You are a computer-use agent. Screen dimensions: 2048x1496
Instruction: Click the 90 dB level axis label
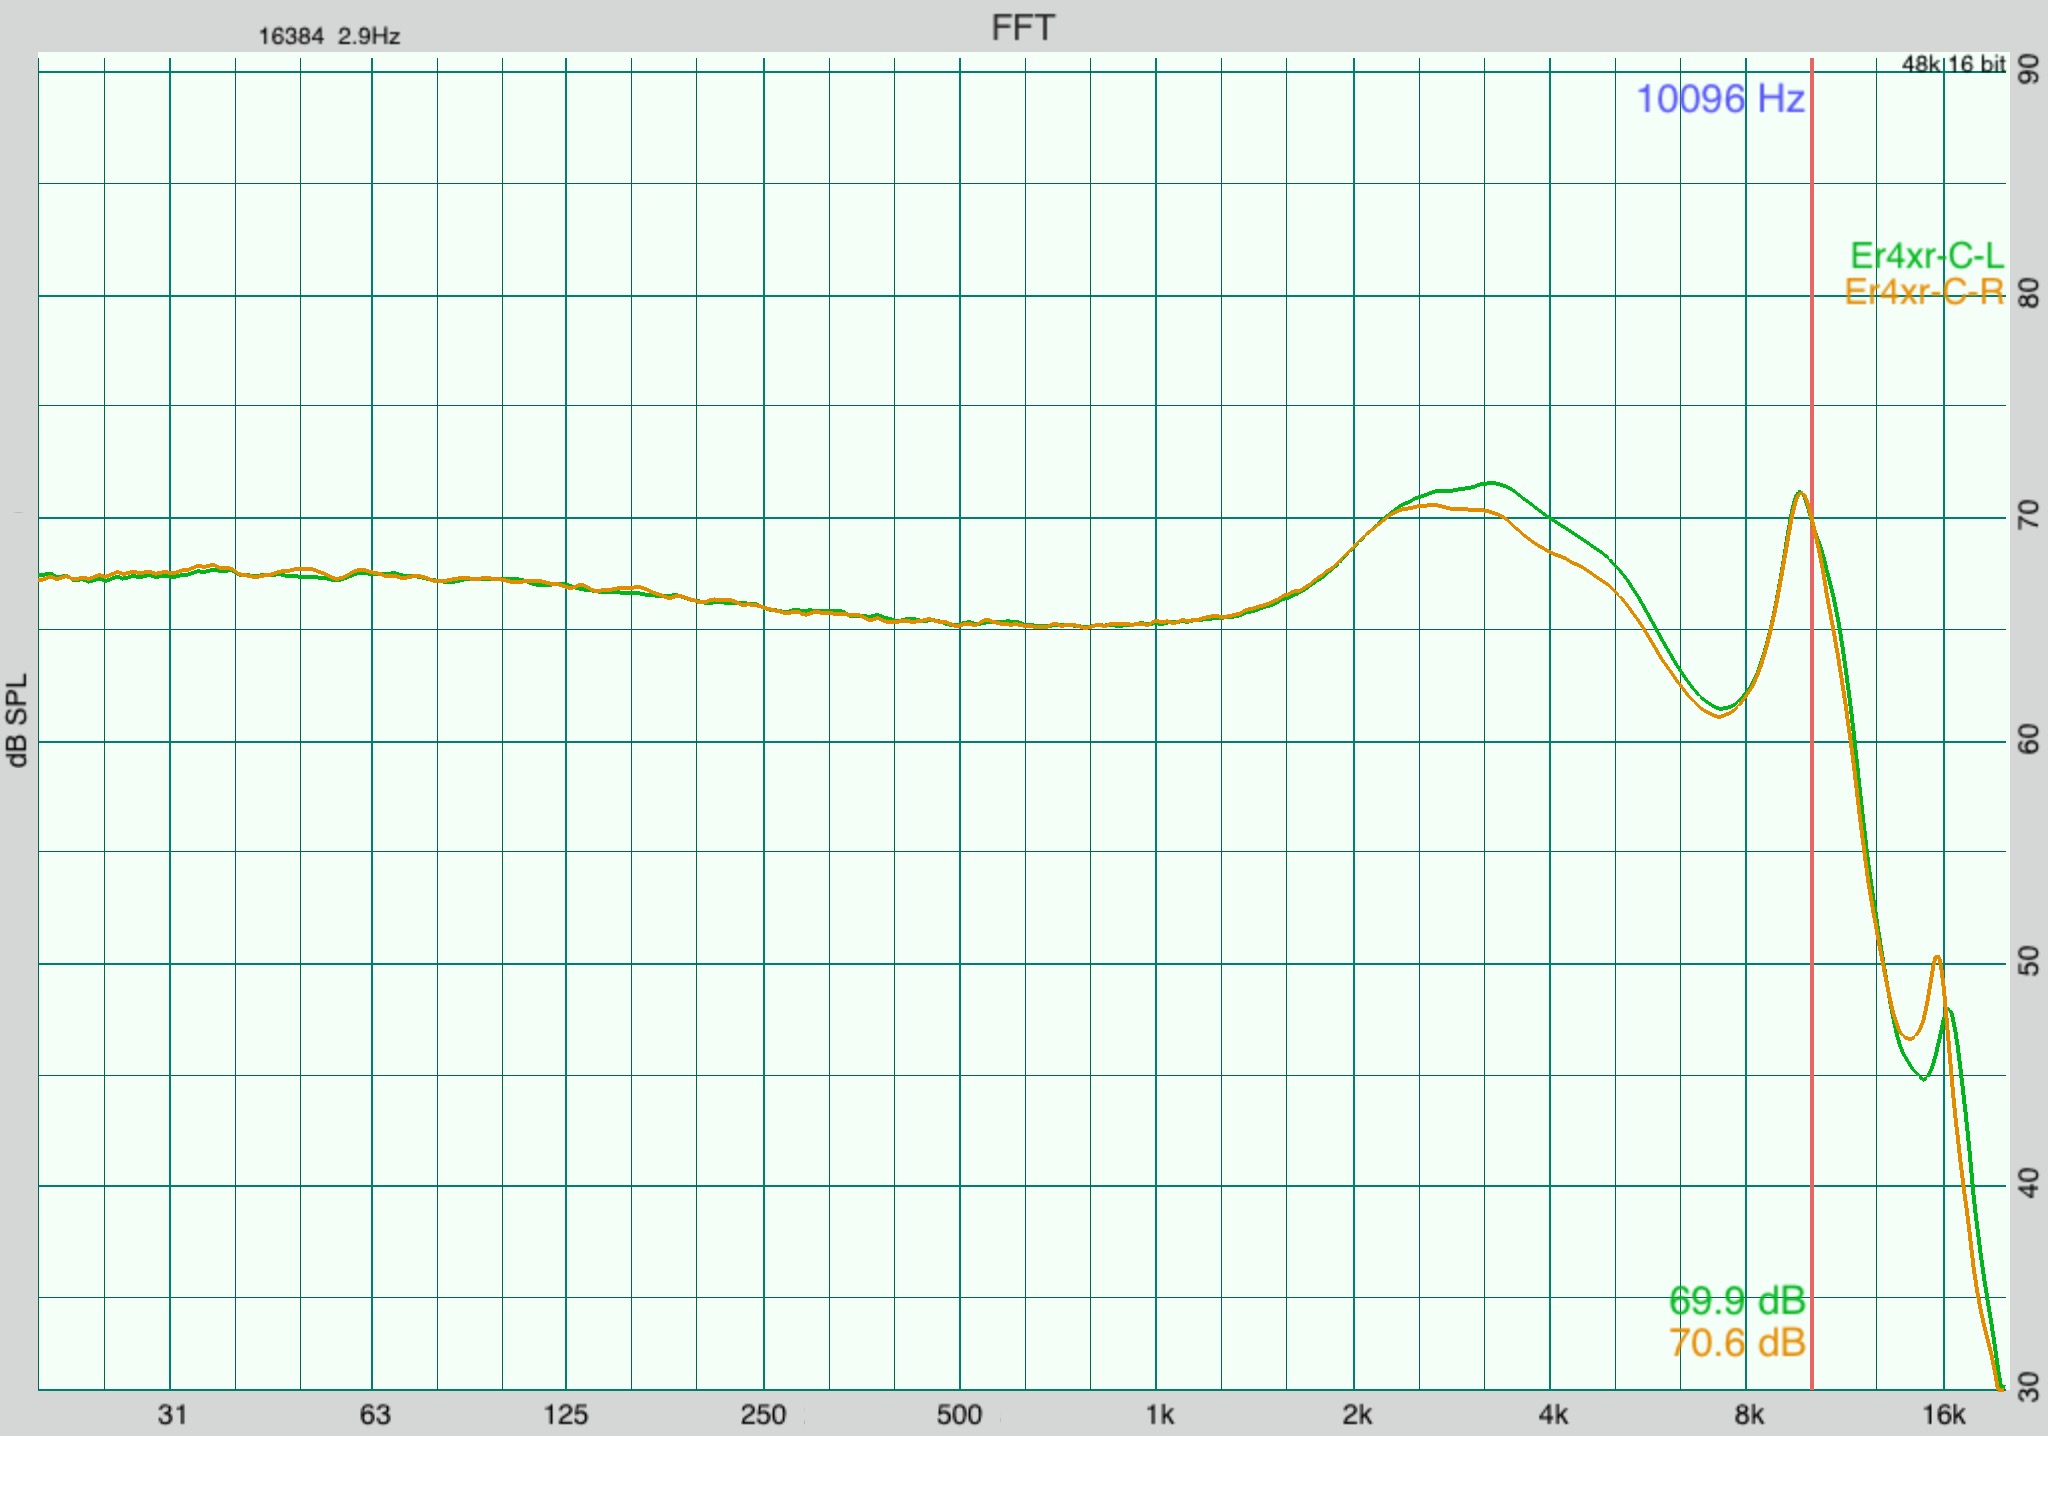point(2029,70)
